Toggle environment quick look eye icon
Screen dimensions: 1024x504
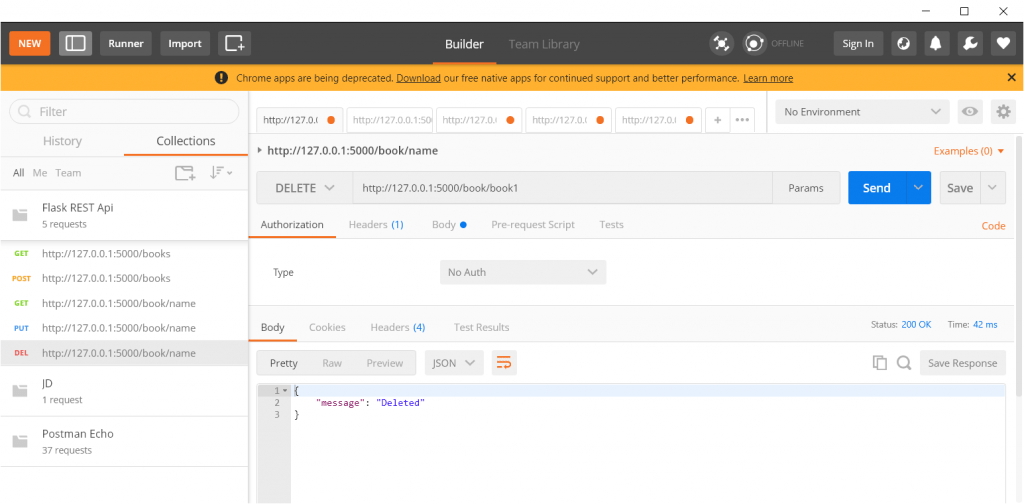[970, 112]
